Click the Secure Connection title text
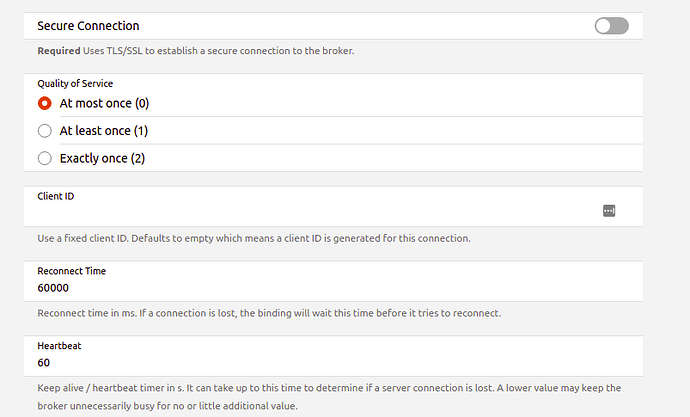Screen dimensions: 690x417 tap(88, 26)
